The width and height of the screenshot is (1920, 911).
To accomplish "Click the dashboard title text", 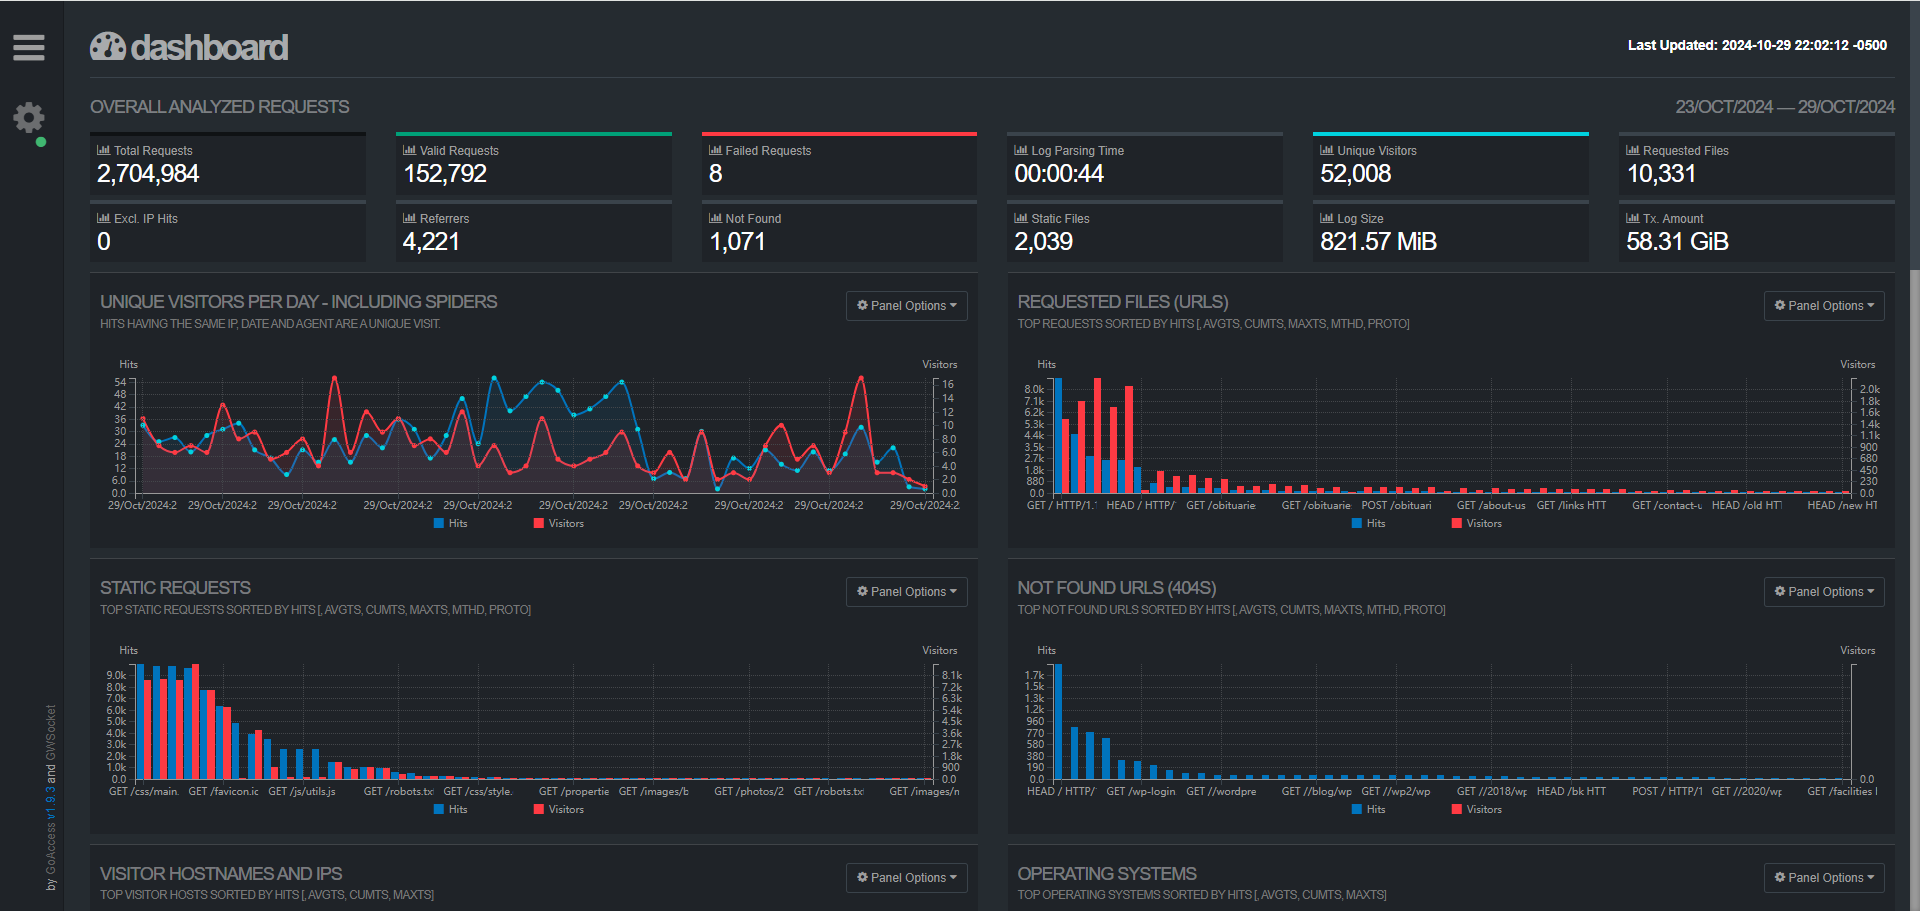I will click(209, 47).
